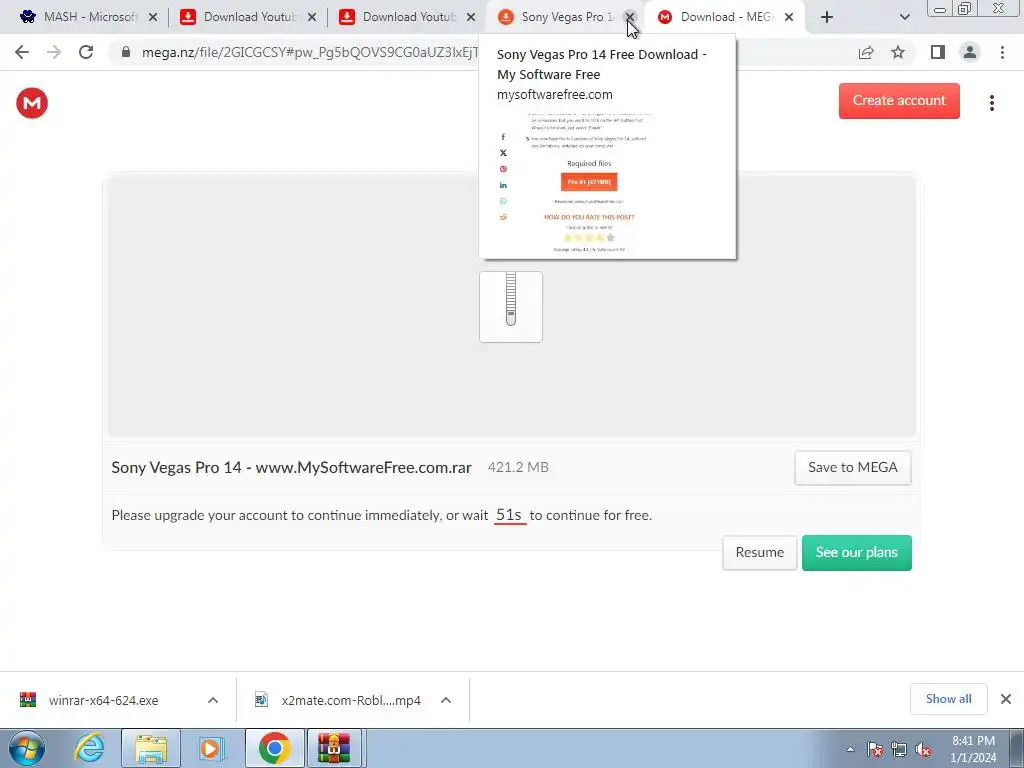This screenshot has height=768, width=1024.
Task: Go back with browser back arrow
Action: tap(22, 52)
